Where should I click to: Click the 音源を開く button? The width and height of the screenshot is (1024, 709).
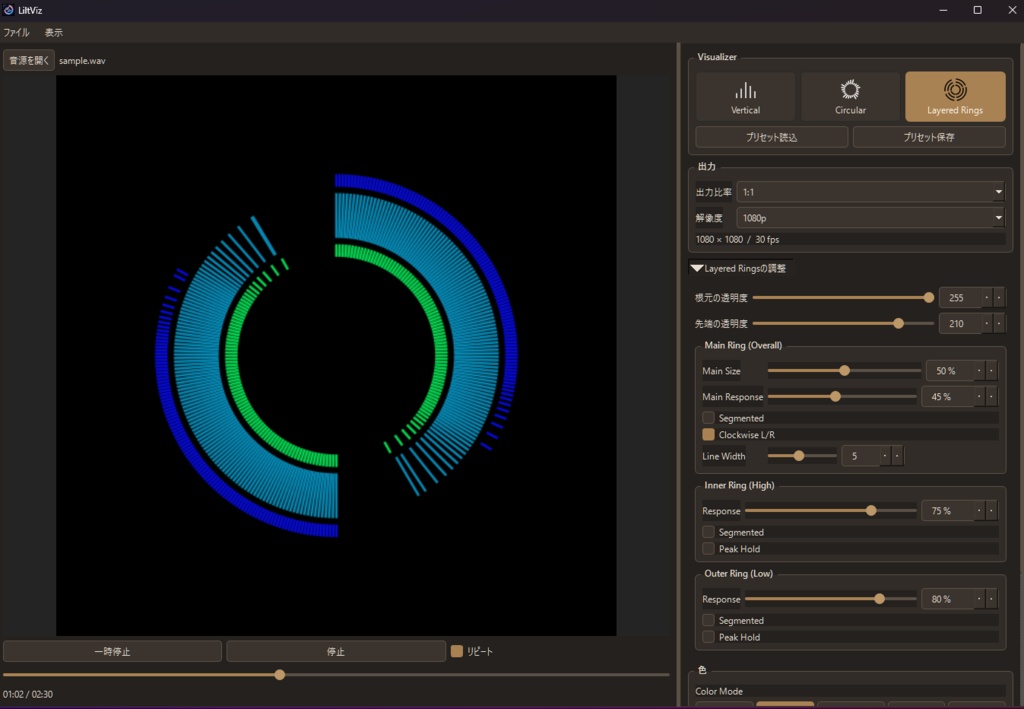tap(29, 60)
